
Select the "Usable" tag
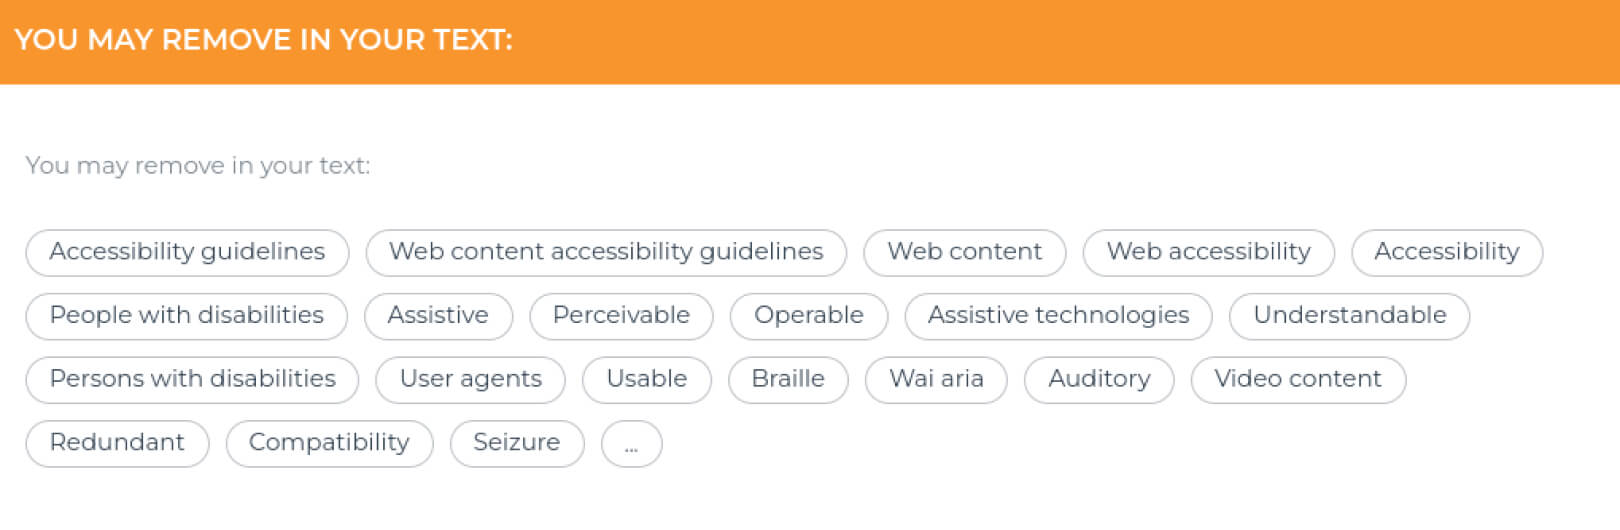(646, 380)
